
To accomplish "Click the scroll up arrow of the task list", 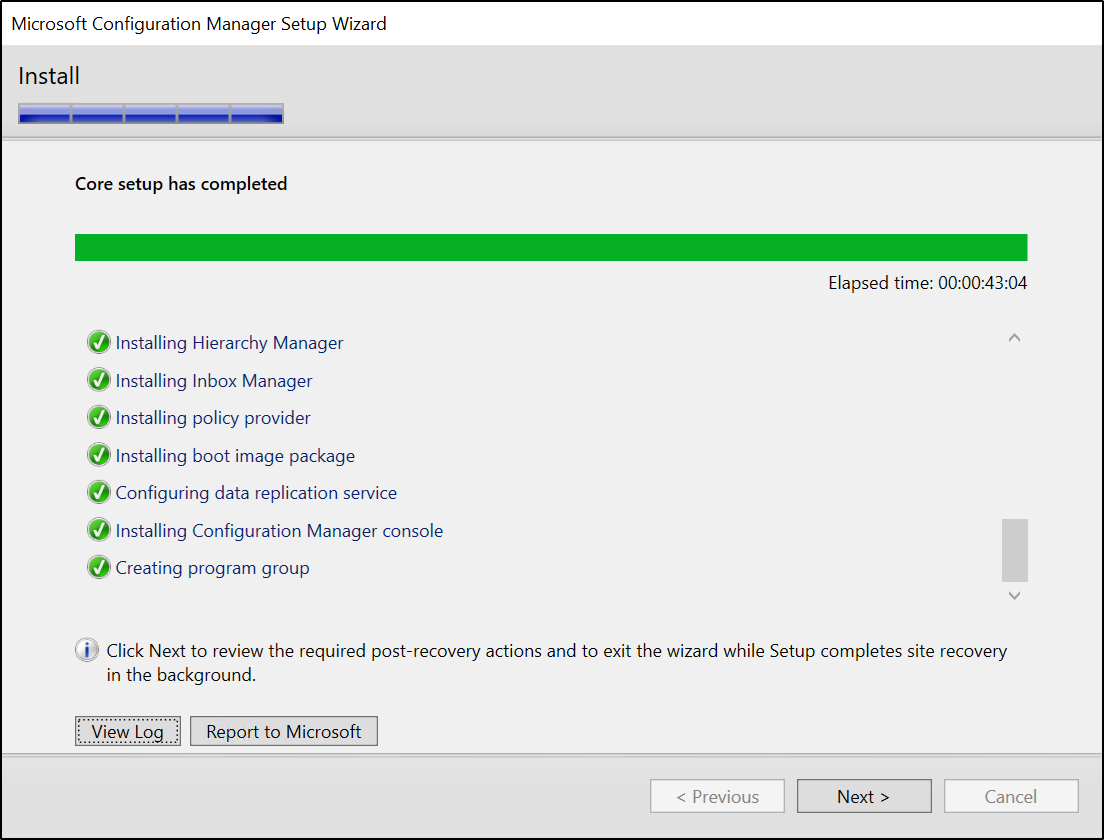I will [x=1015, y=338].
